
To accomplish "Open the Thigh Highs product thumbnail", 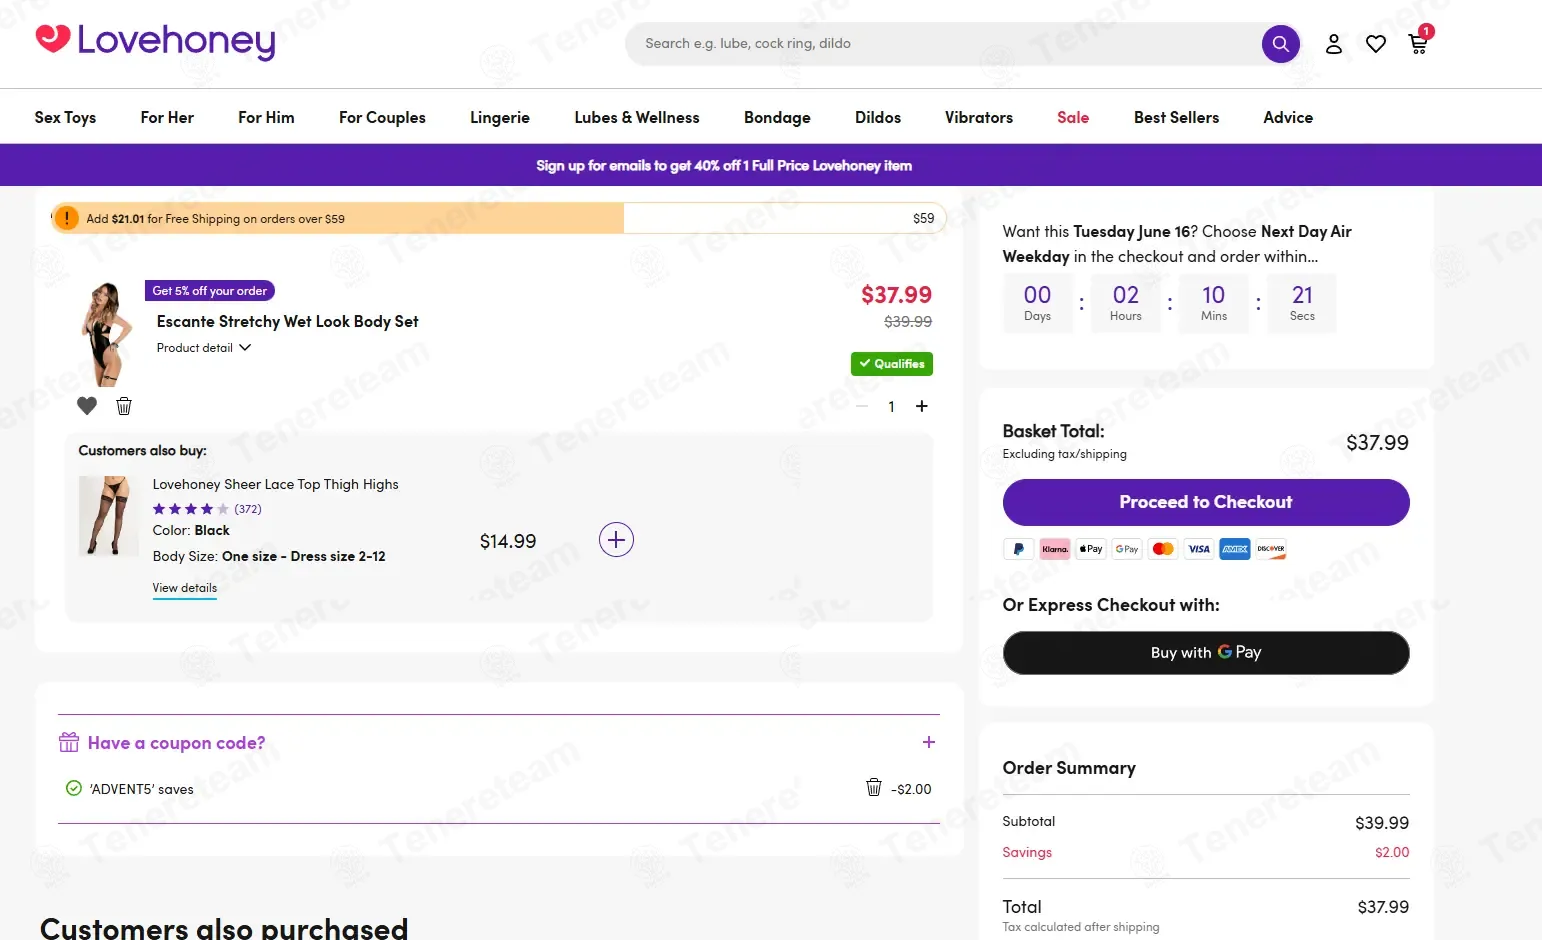I will pos(109,516).
